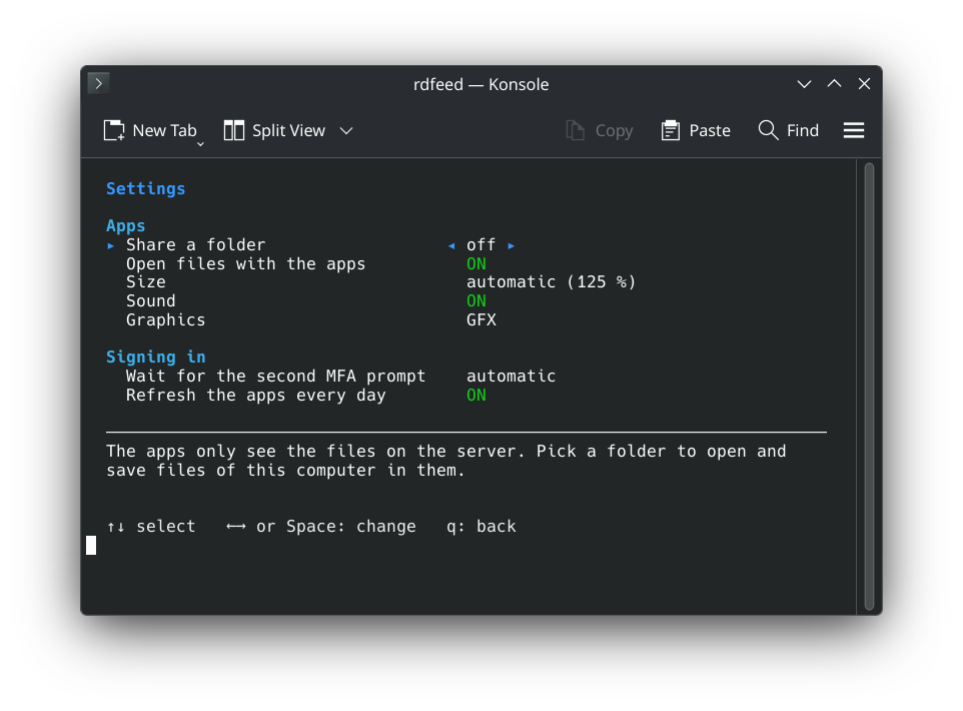
Task: Click the 'Signing in' section heading
Action: 155,357
